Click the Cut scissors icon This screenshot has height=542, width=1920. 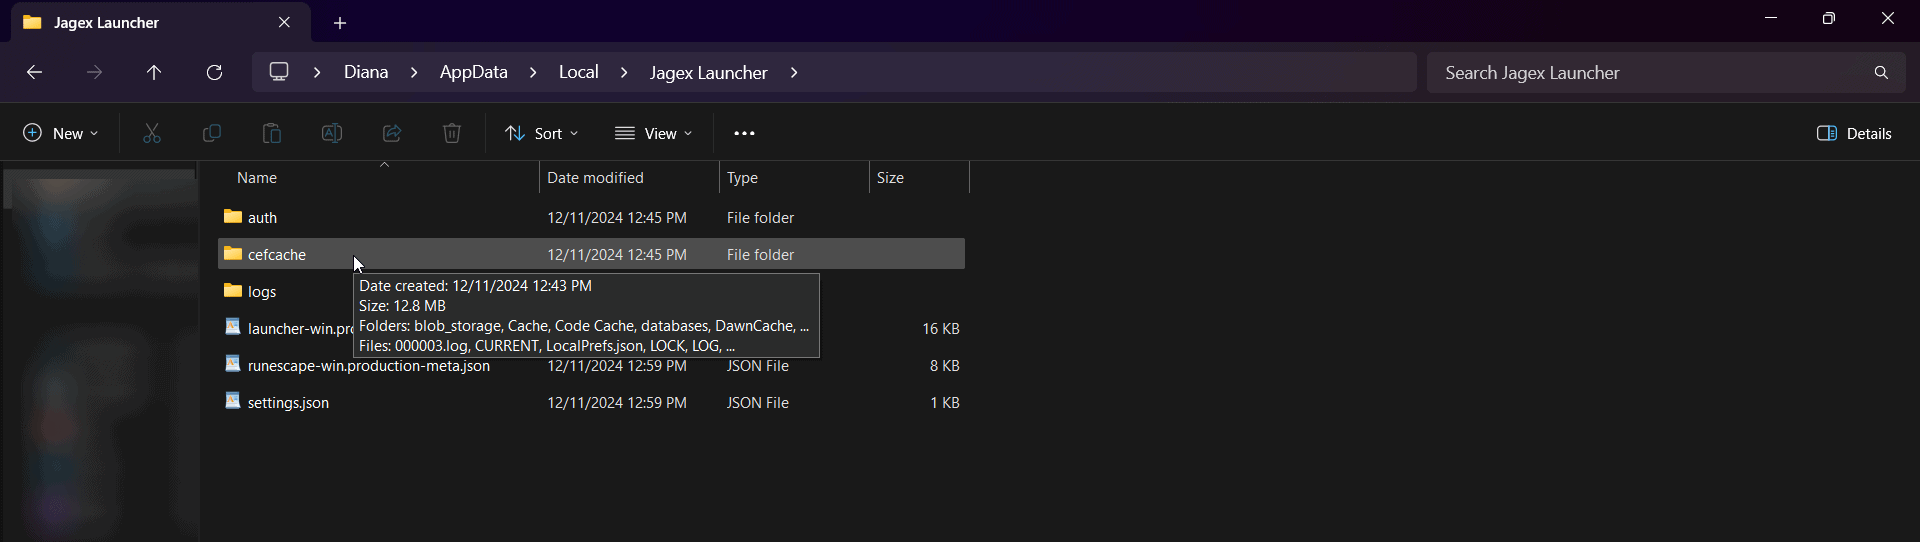point(152,133)
